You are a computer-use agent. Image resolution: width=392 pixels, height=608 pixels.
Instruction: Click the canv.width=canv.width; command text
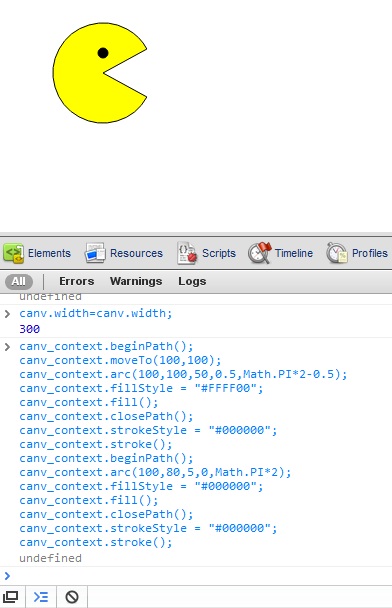pos(96,313)
